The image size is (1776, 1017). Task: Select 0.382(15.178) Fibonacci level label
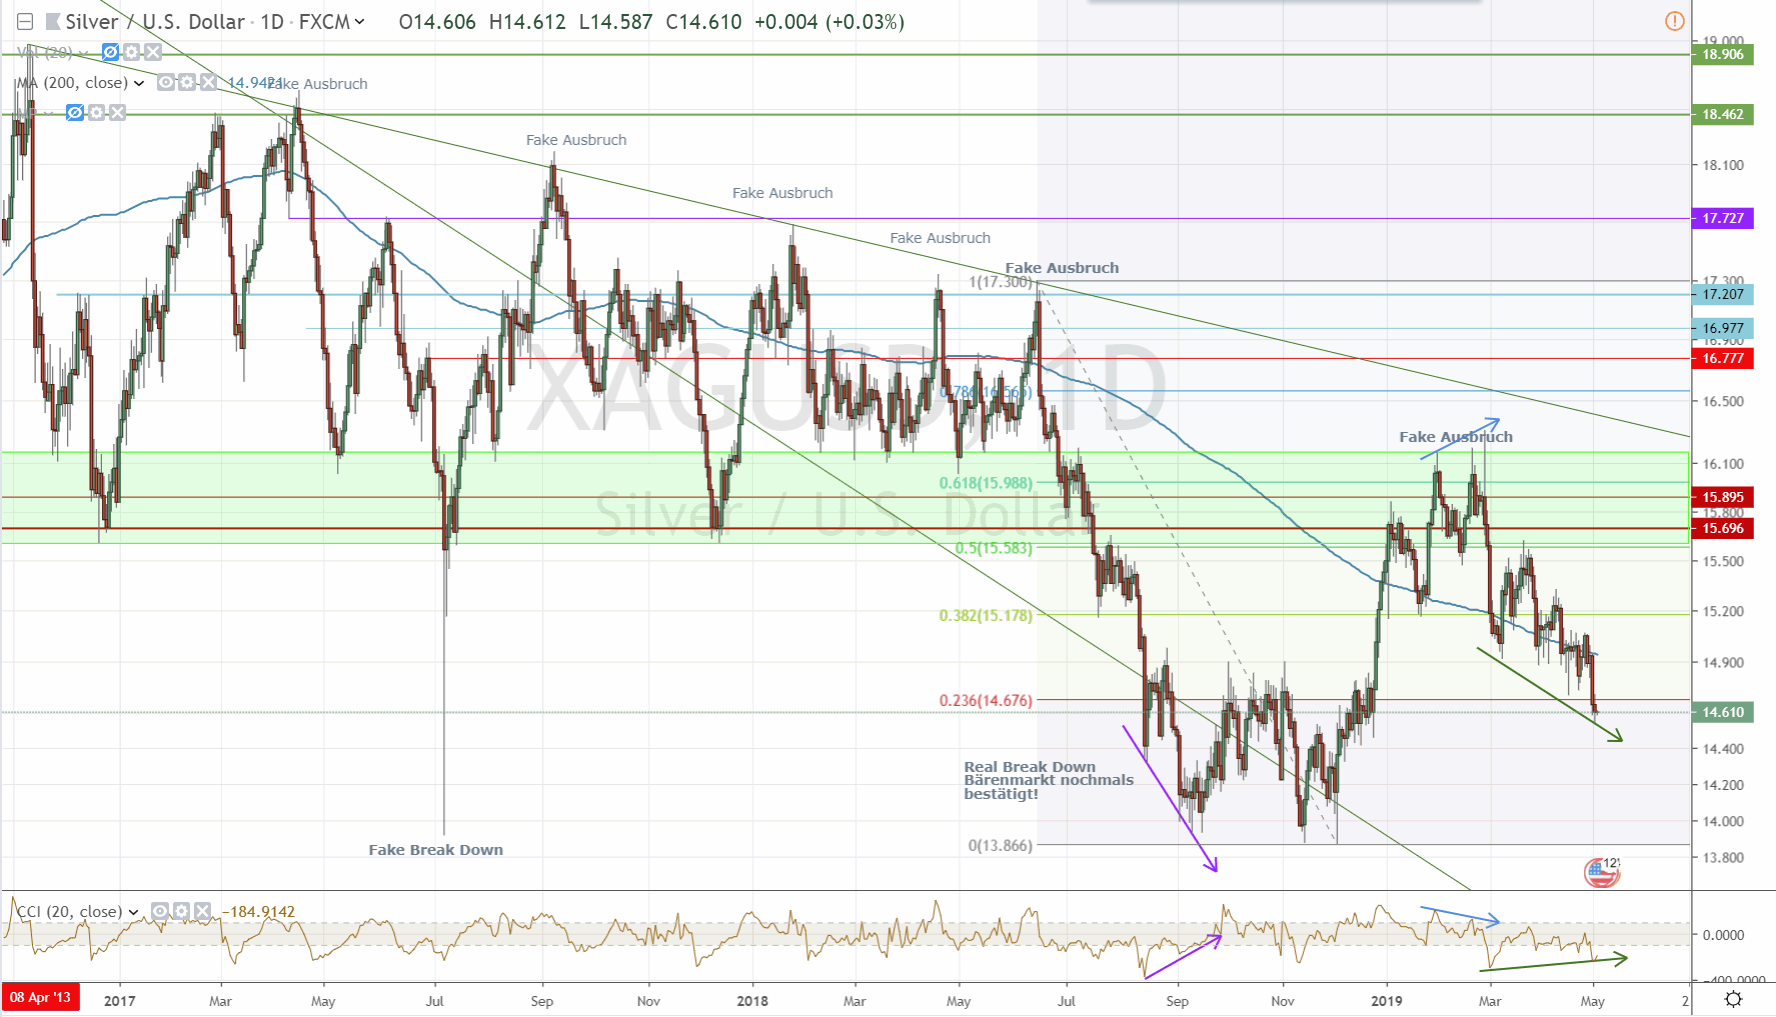tap(986, 615)
